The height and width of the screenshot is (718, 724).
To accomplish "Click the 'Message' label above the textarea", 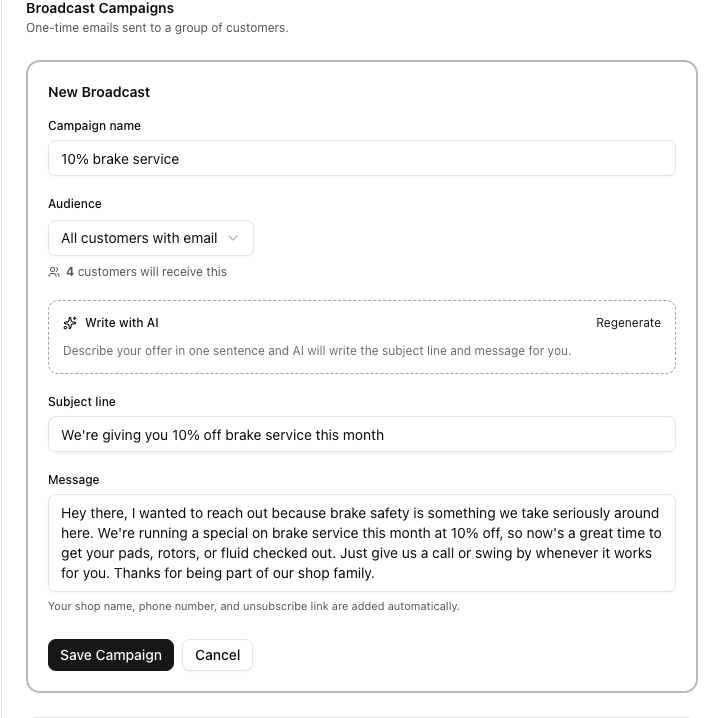I will click(74, 480).
